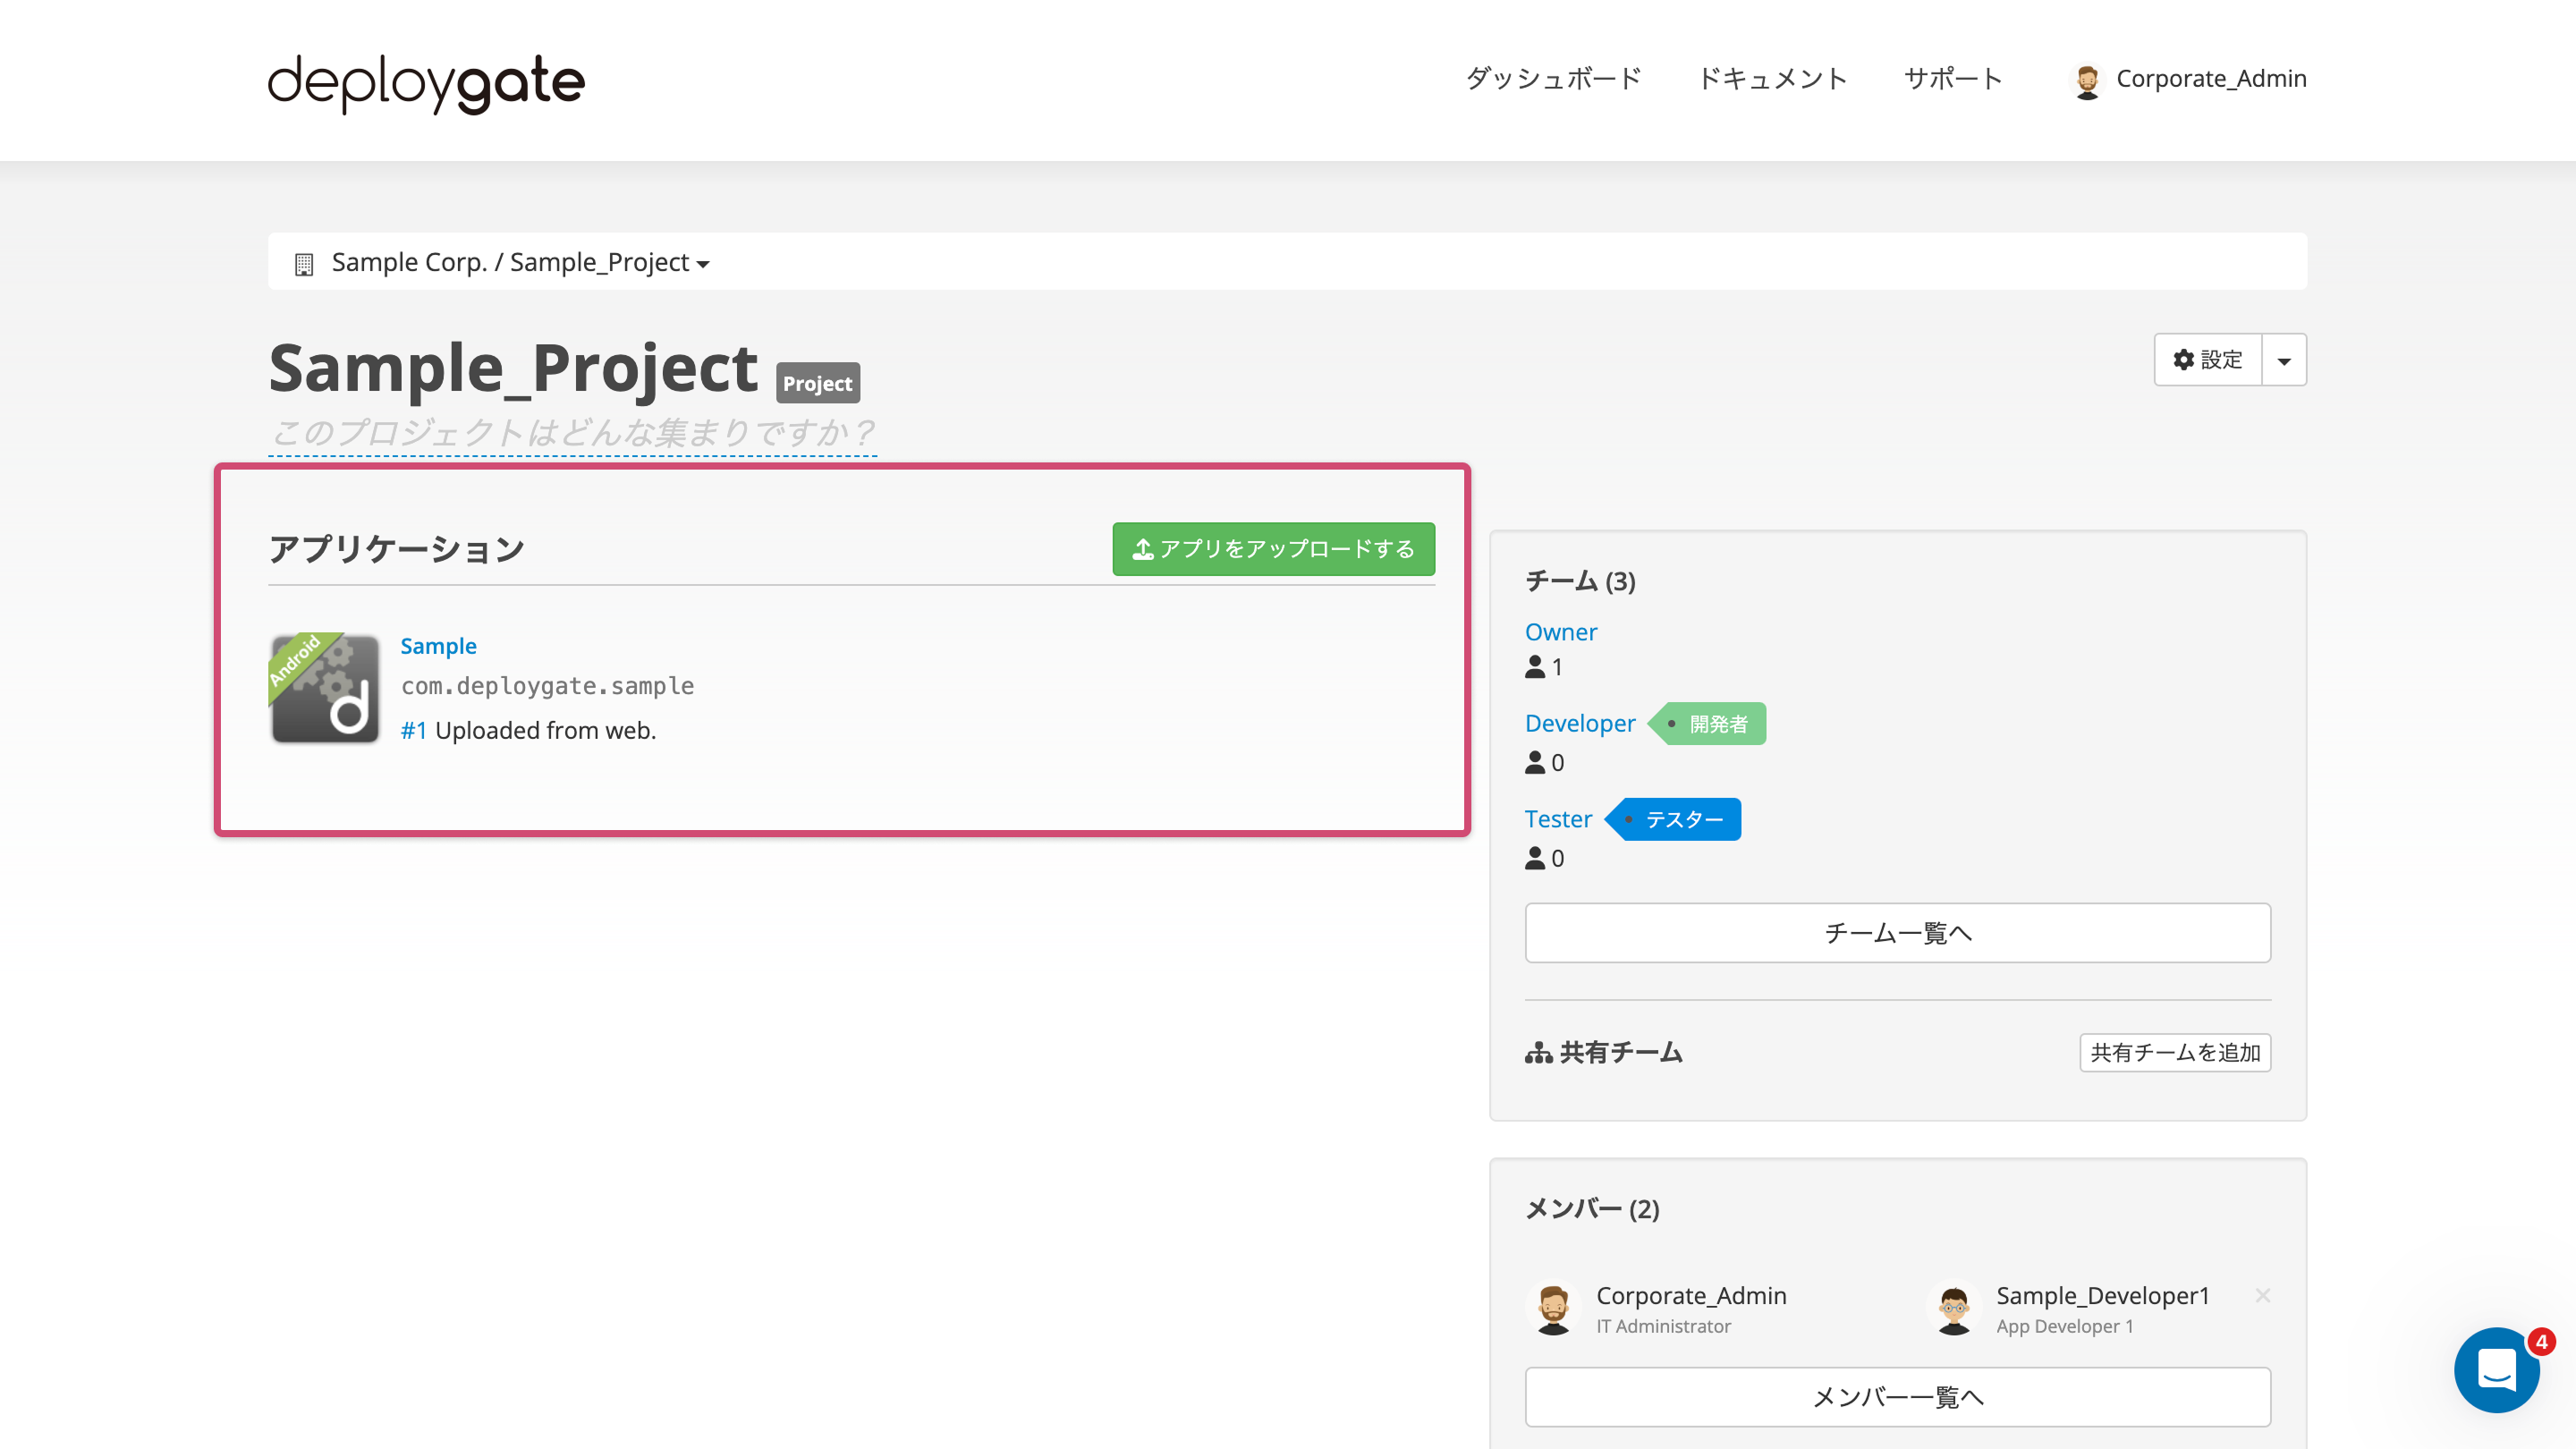
Task: Open the Tester team link
Action: pyautogui.click(x=1557, y=818)
